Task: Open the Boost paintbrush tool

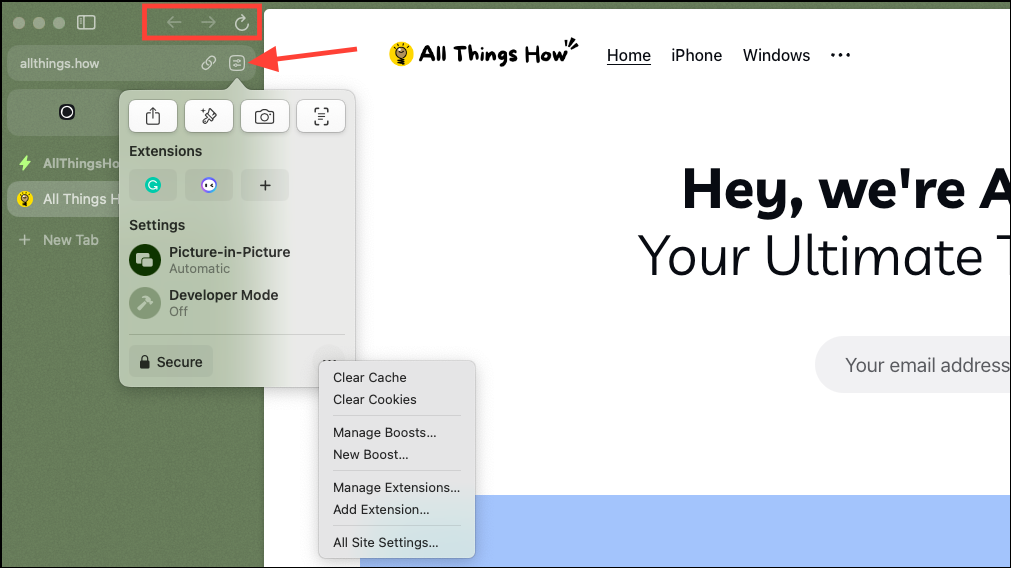Action: [x=209, y=116]
